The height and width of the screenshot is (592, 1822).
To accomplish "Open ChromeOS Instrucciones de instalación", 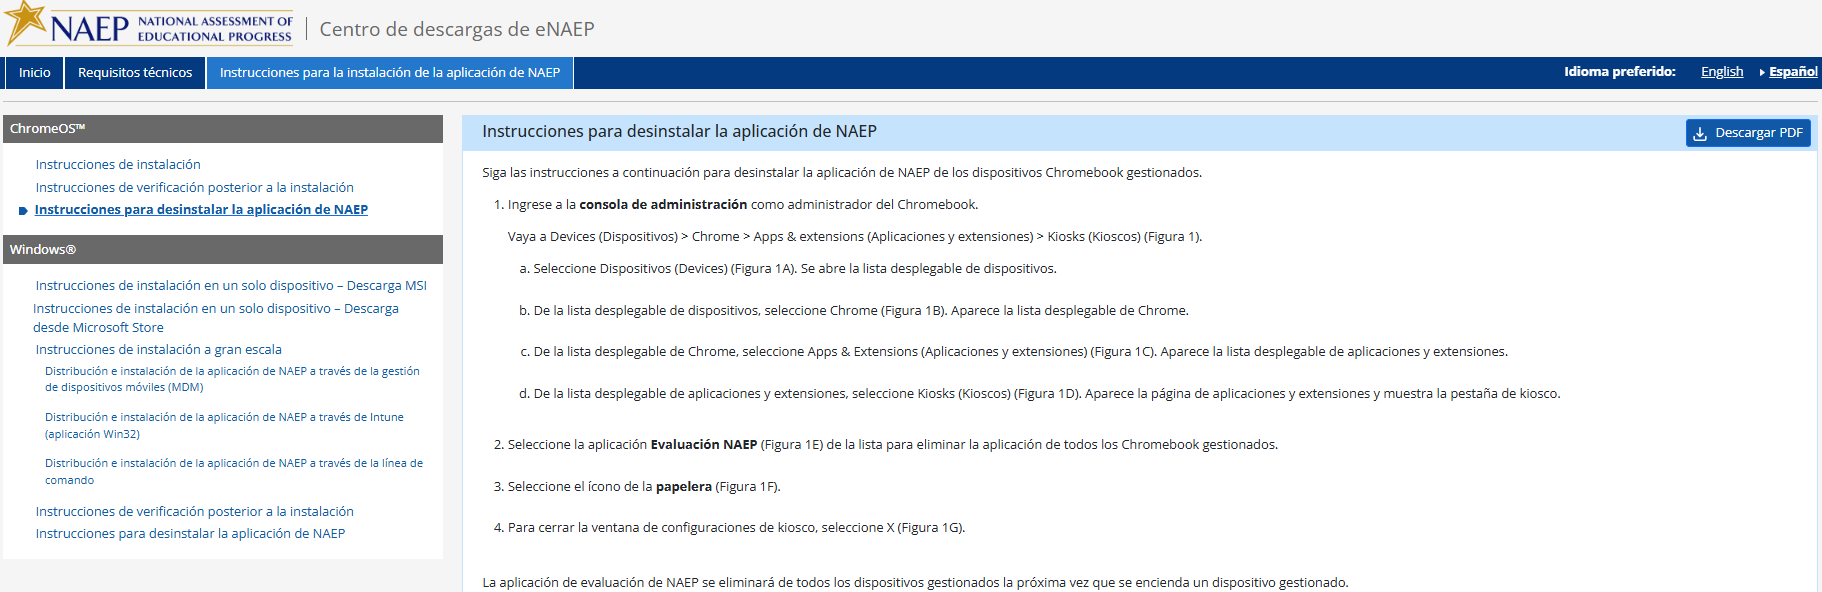I will click(118, 165).
